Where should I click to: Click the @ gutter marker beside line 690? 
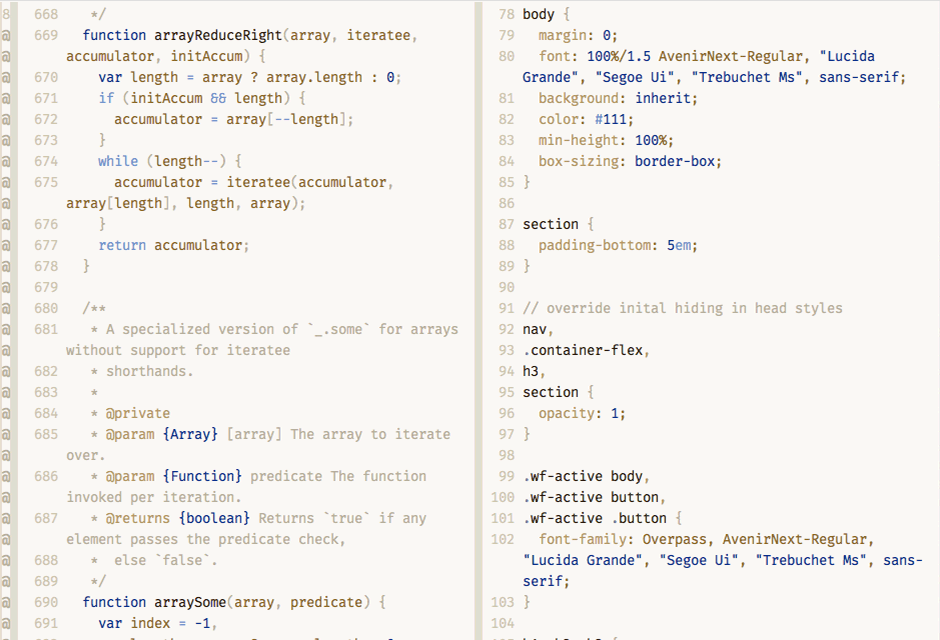tap(5, 602)
